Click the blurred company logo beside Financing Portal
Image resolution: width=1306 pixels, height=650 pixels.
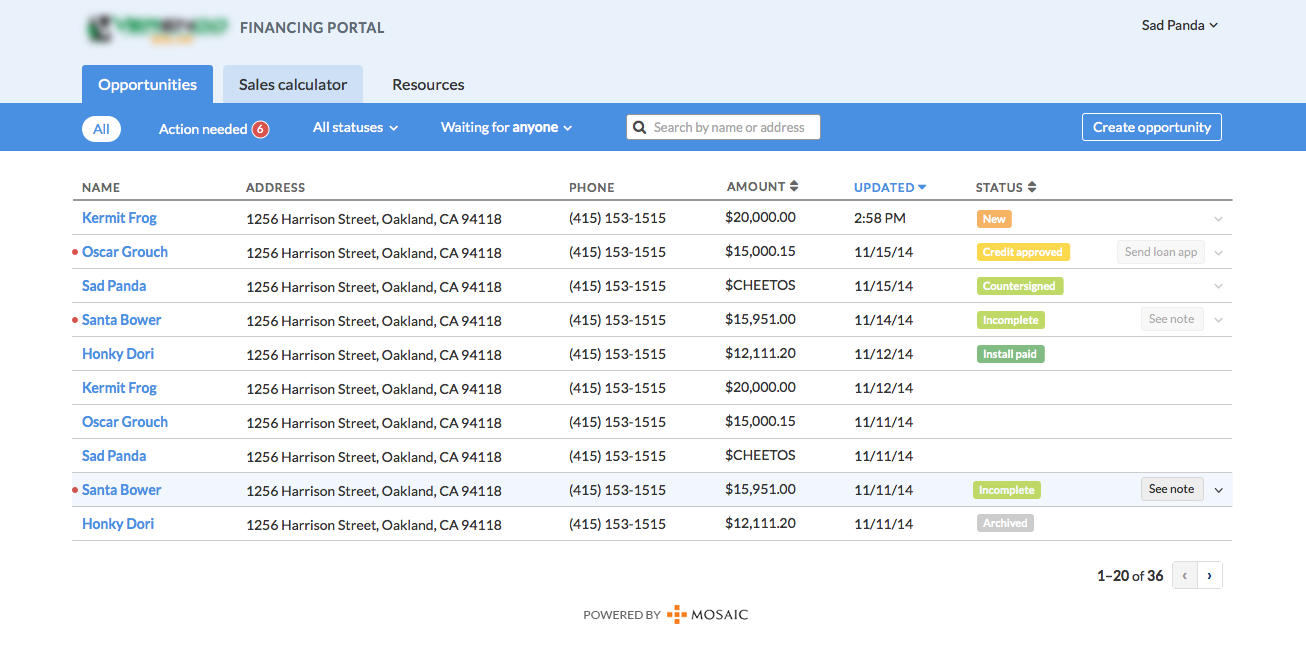[156, 28]
